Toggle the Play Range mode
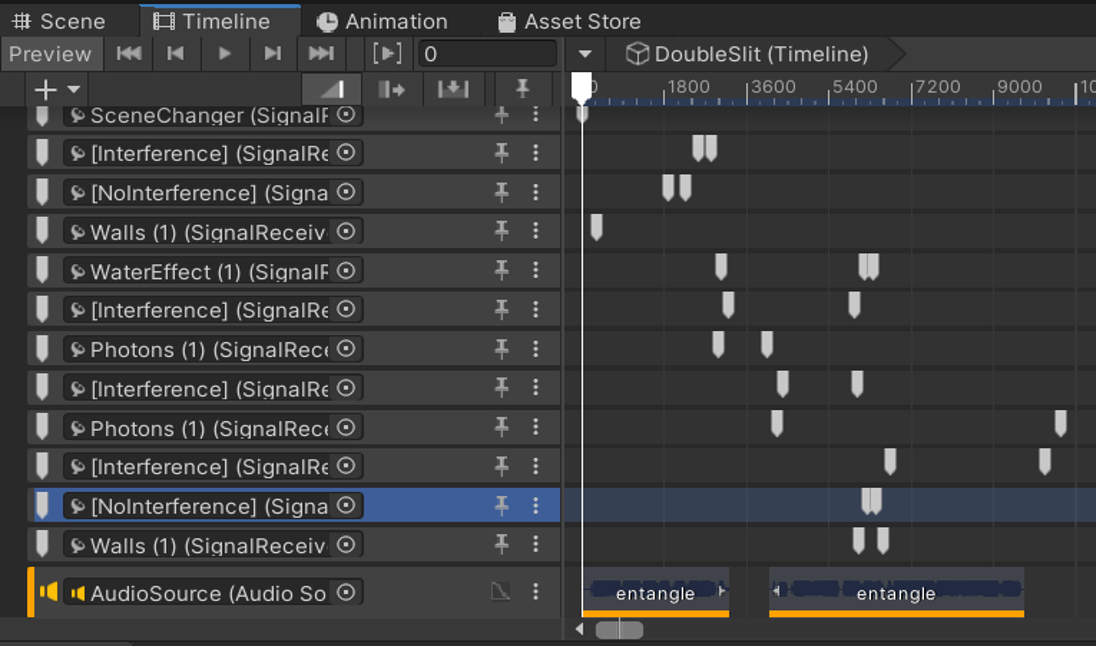This screenshot has width=1096, height=646. (387, 54)
